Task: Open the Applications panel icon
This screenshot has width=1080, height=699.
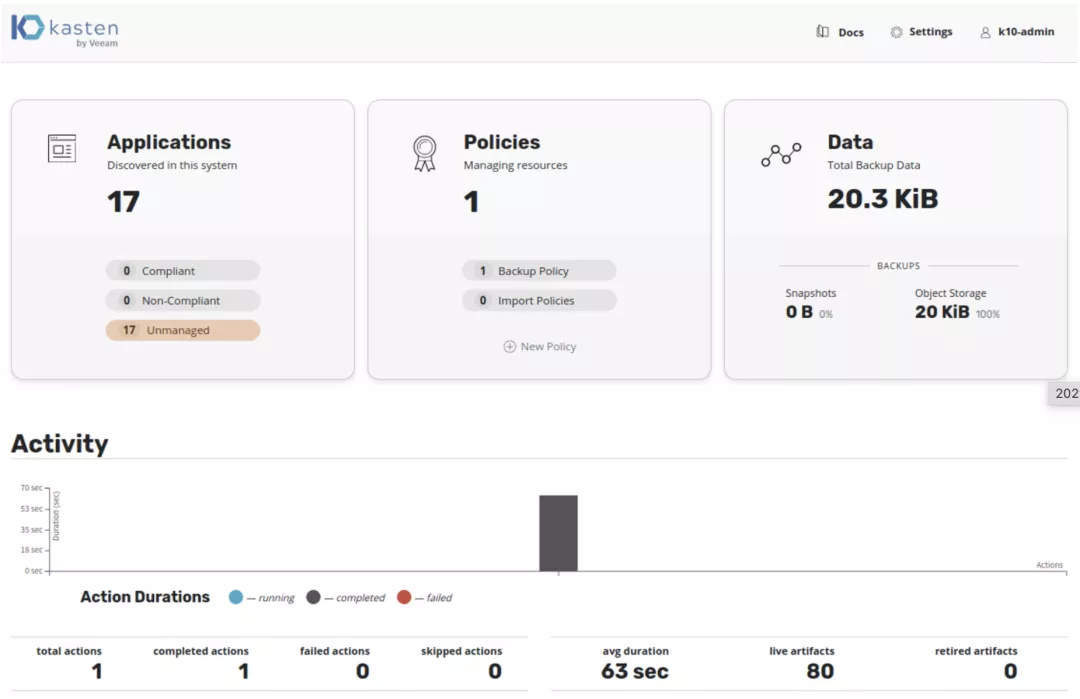Action: pos(62,148)
